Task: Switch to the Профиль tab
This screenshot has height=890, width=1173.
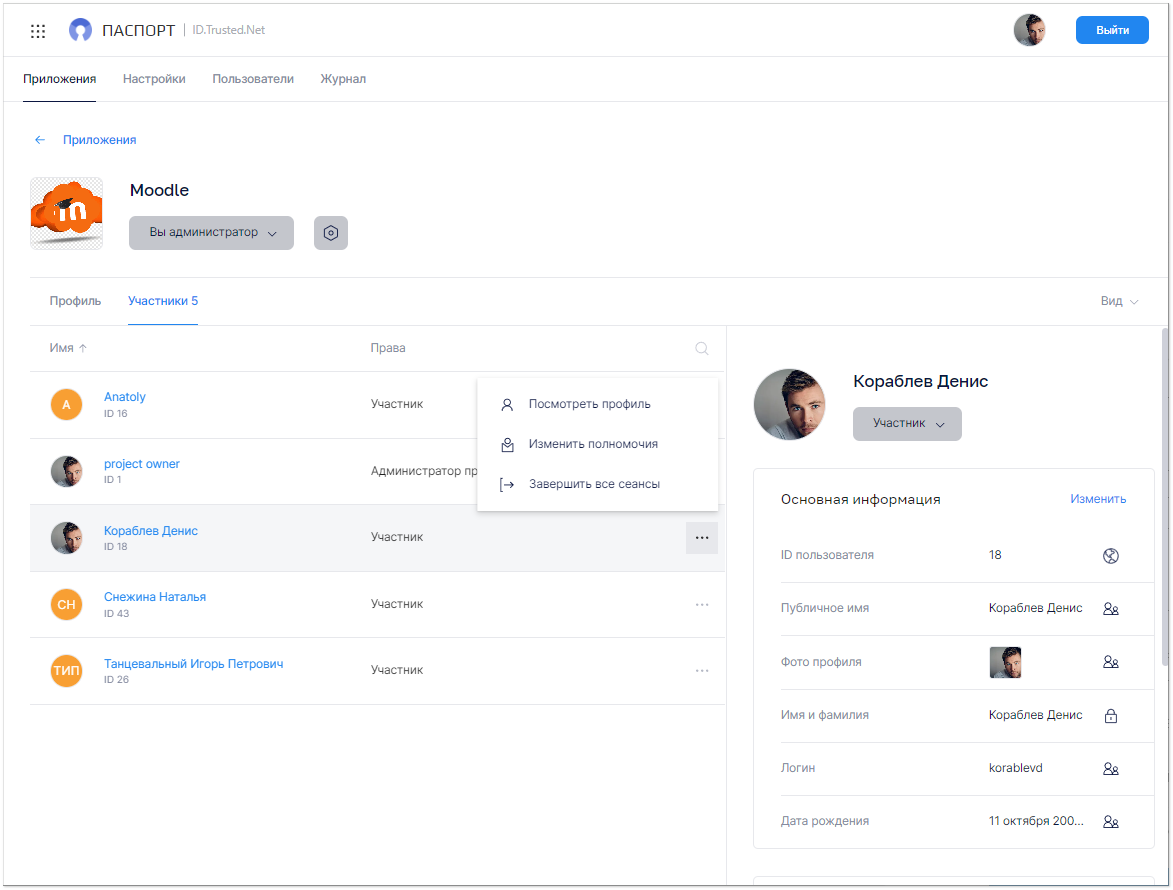Action: click(76, 301)
